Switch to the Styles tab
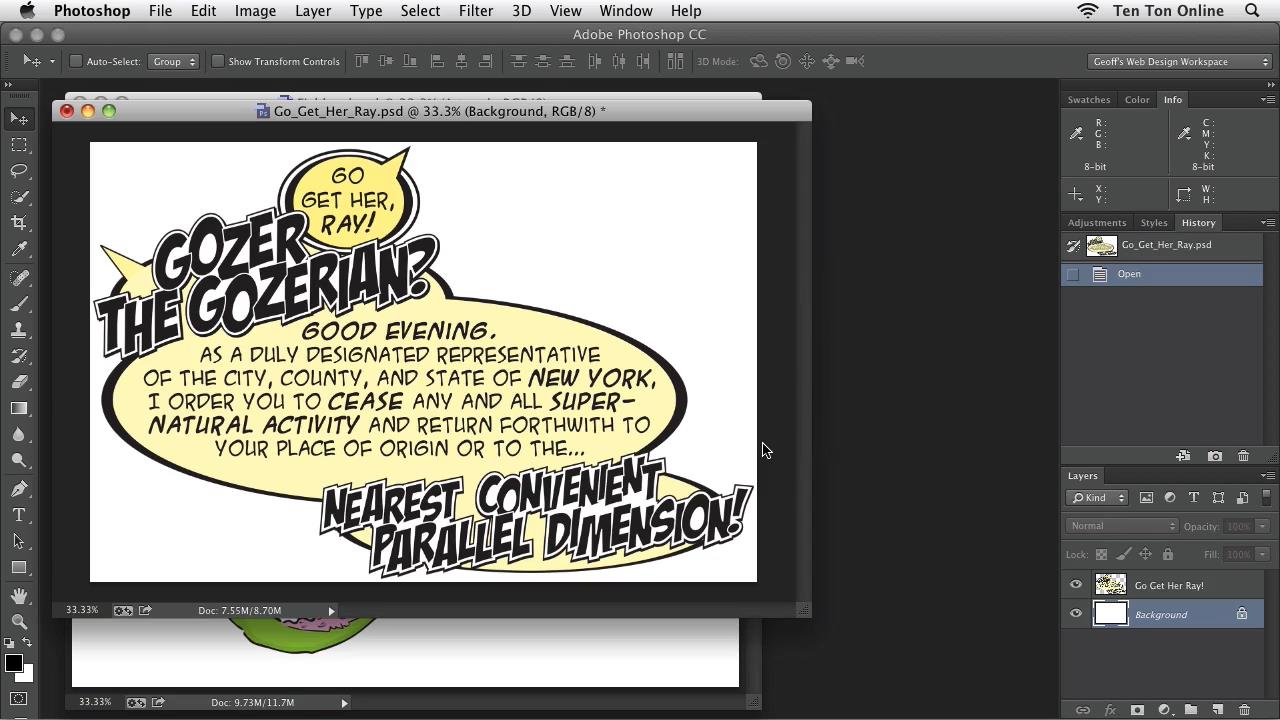The image size is (1280, 720). click(1154, 223)
